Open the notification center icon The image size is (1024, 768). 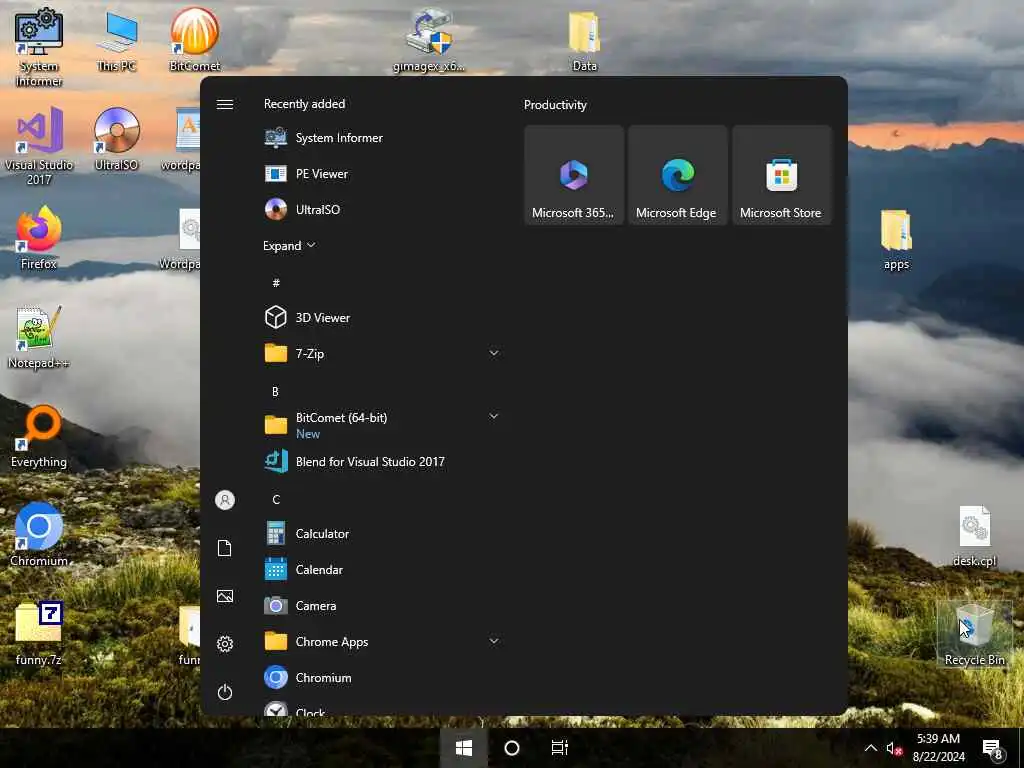(992, 748)
